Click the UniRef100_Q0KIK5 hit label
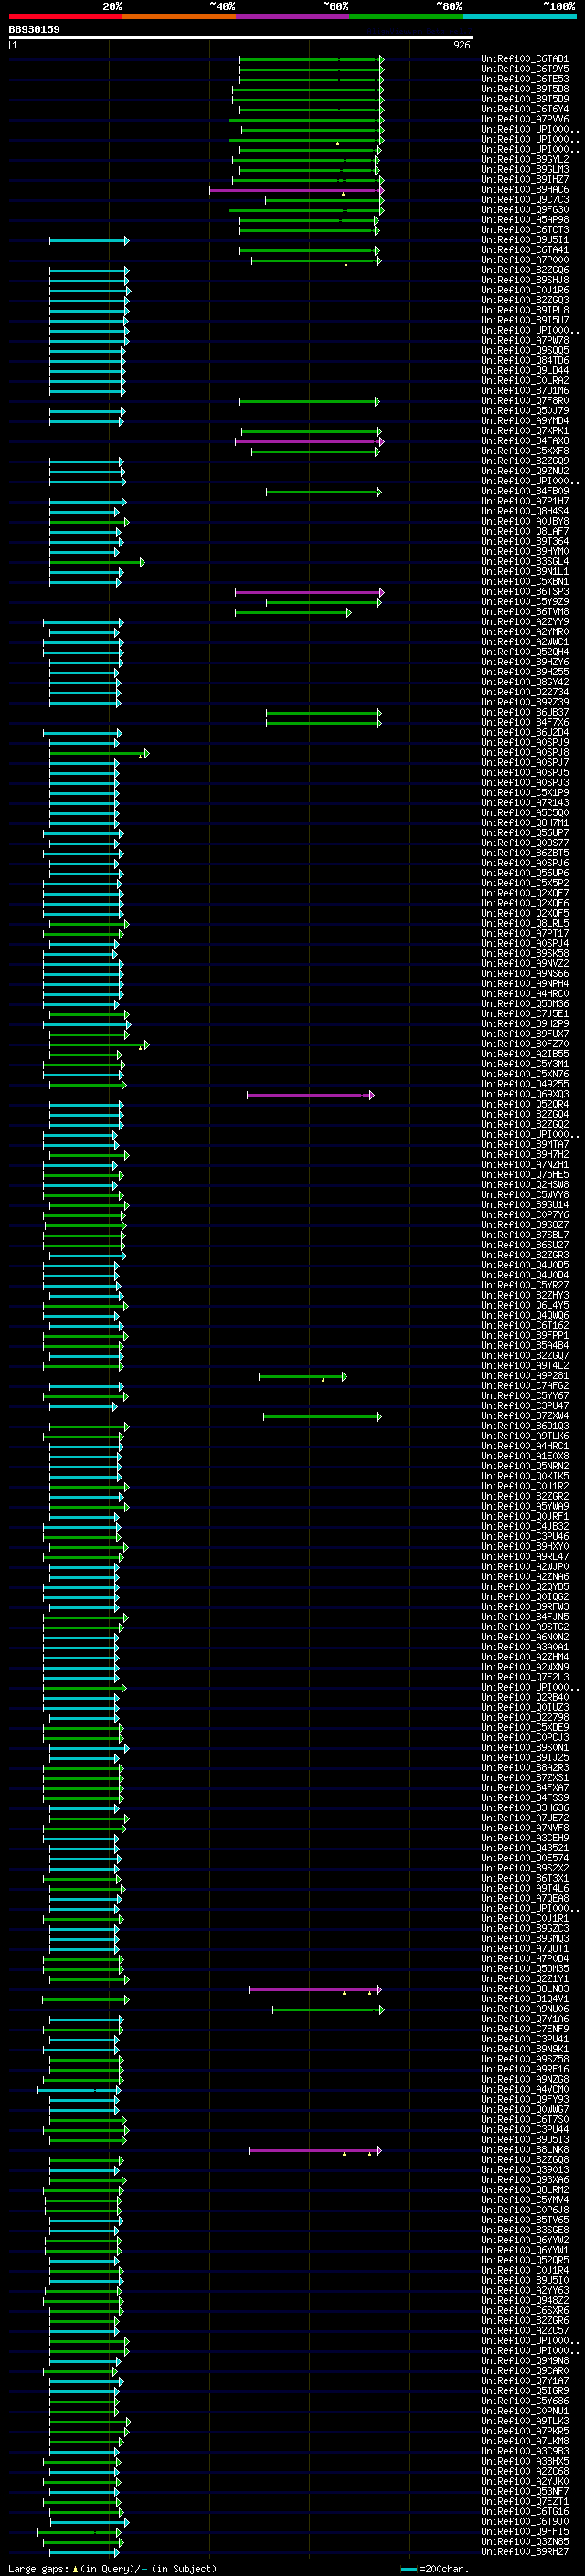Image resolution: width=585 pixels, height=2576 pixels. click(524, 1476)
